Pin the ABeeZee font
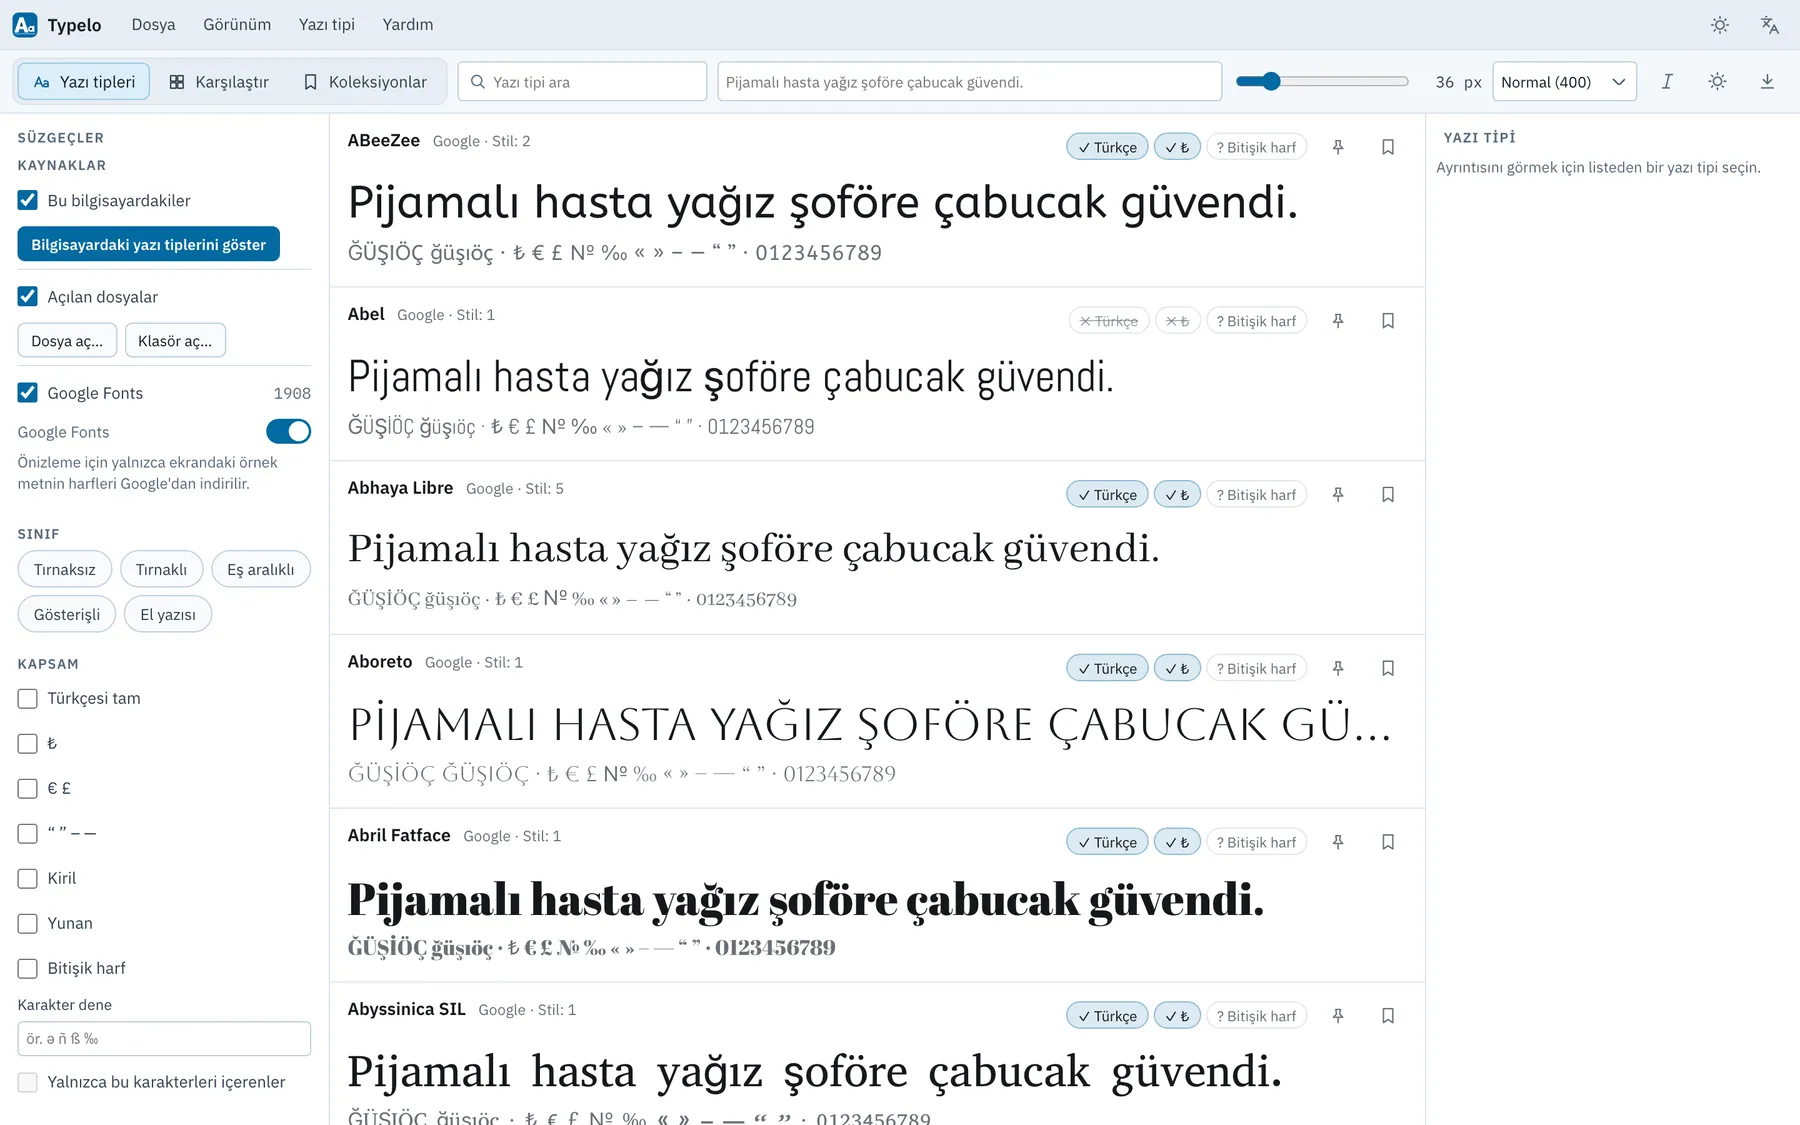This screenshot has height=1125, width=1800. [1338, 147]
